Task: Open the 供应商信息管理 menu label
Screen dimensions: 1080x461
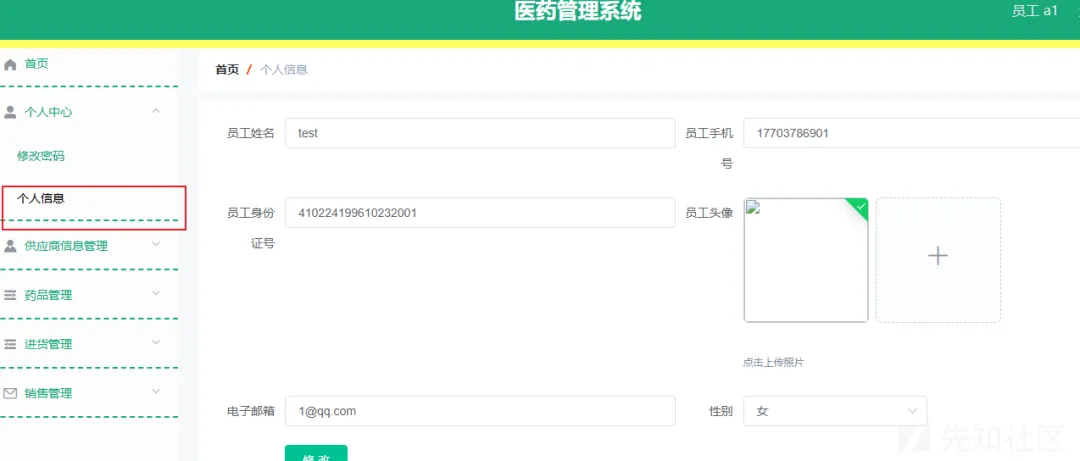Action: click(x=66, y=246)
